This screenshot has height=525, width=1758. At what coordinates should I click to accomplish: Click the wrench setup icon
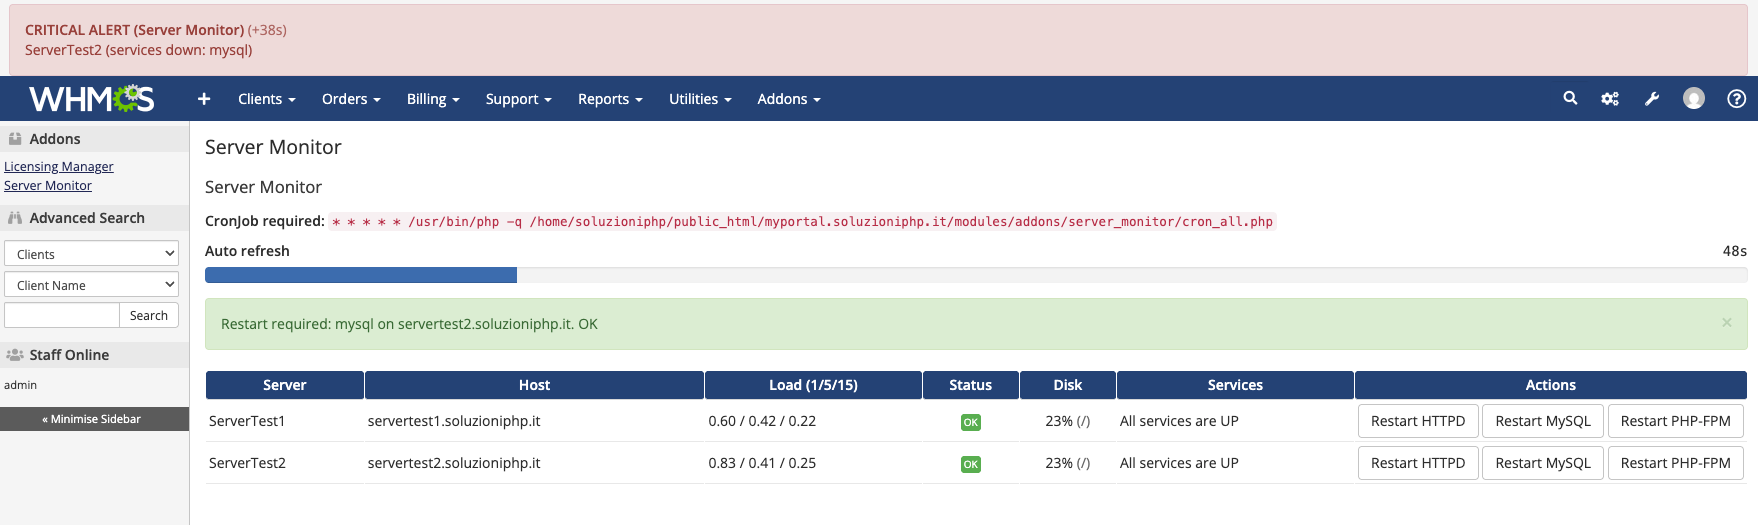point(1652,99)
